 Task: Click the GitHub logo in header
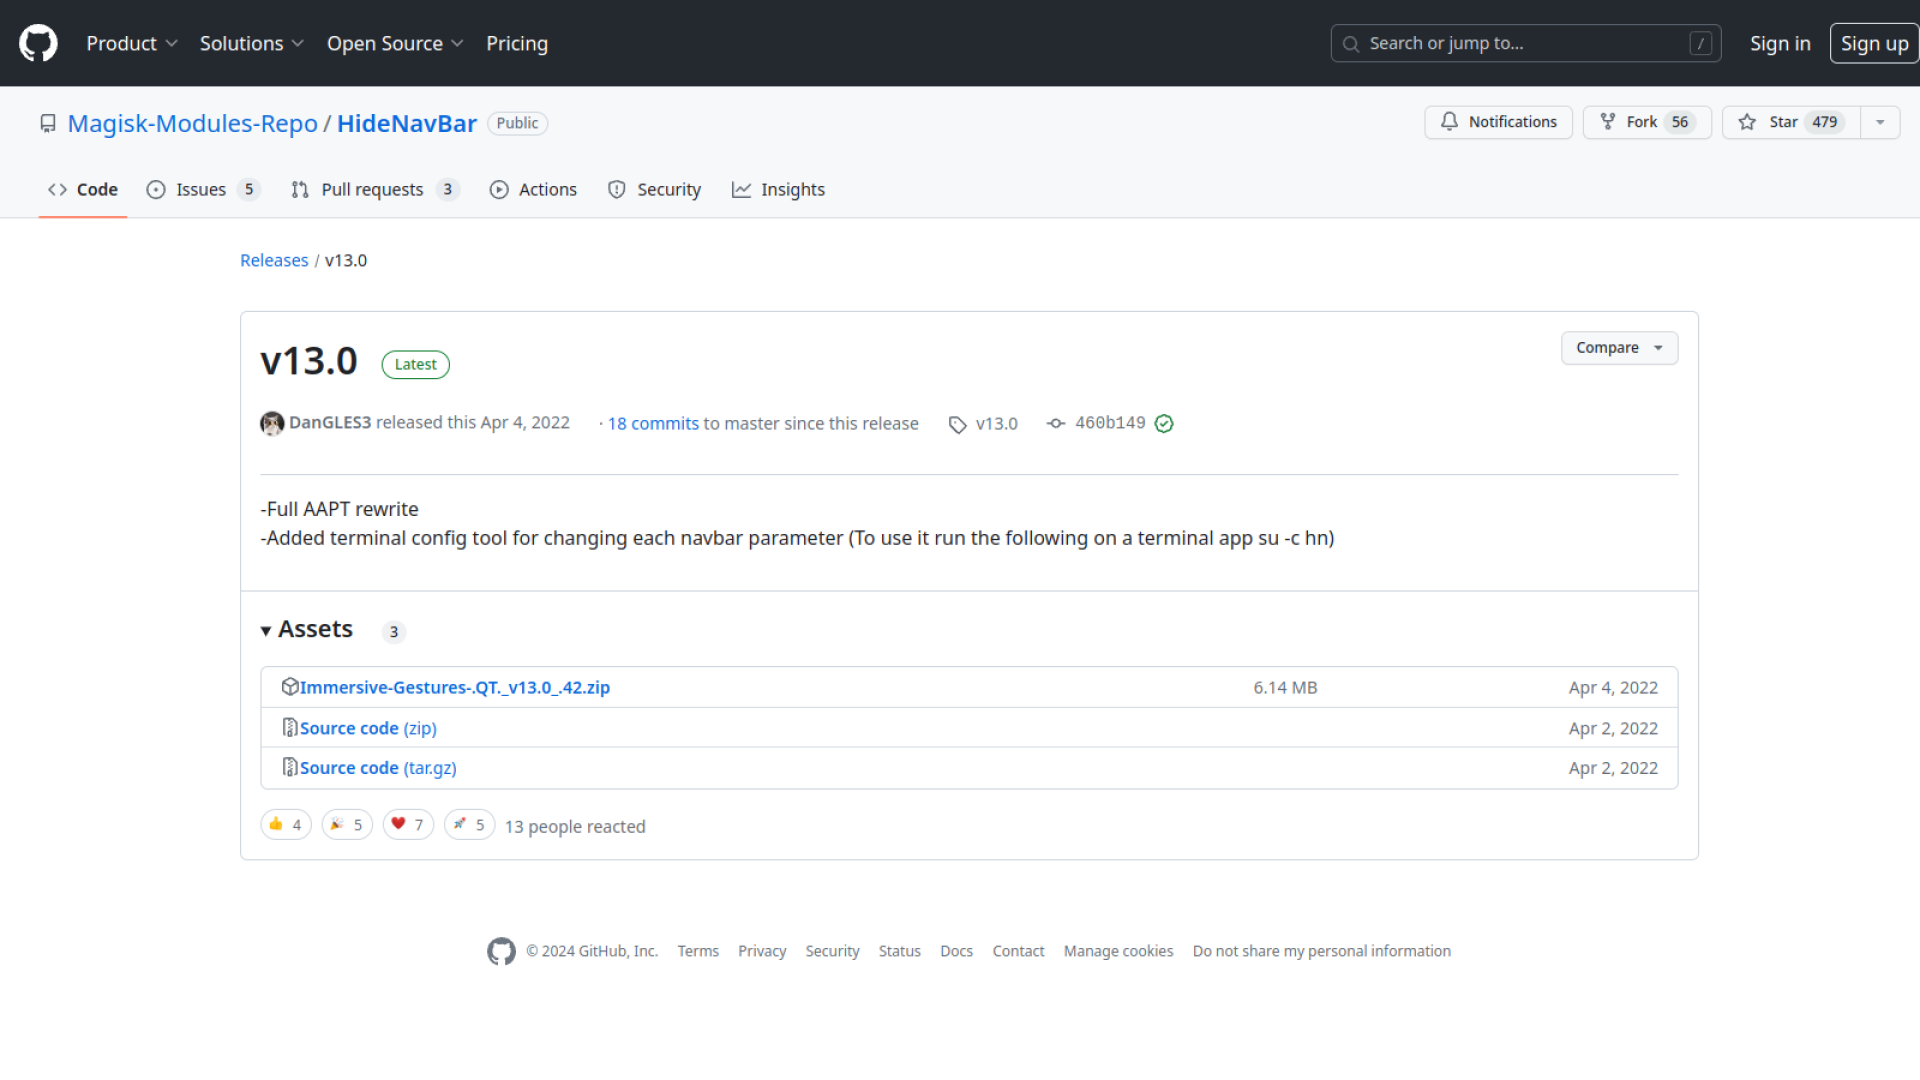click(x=38, y=43)
